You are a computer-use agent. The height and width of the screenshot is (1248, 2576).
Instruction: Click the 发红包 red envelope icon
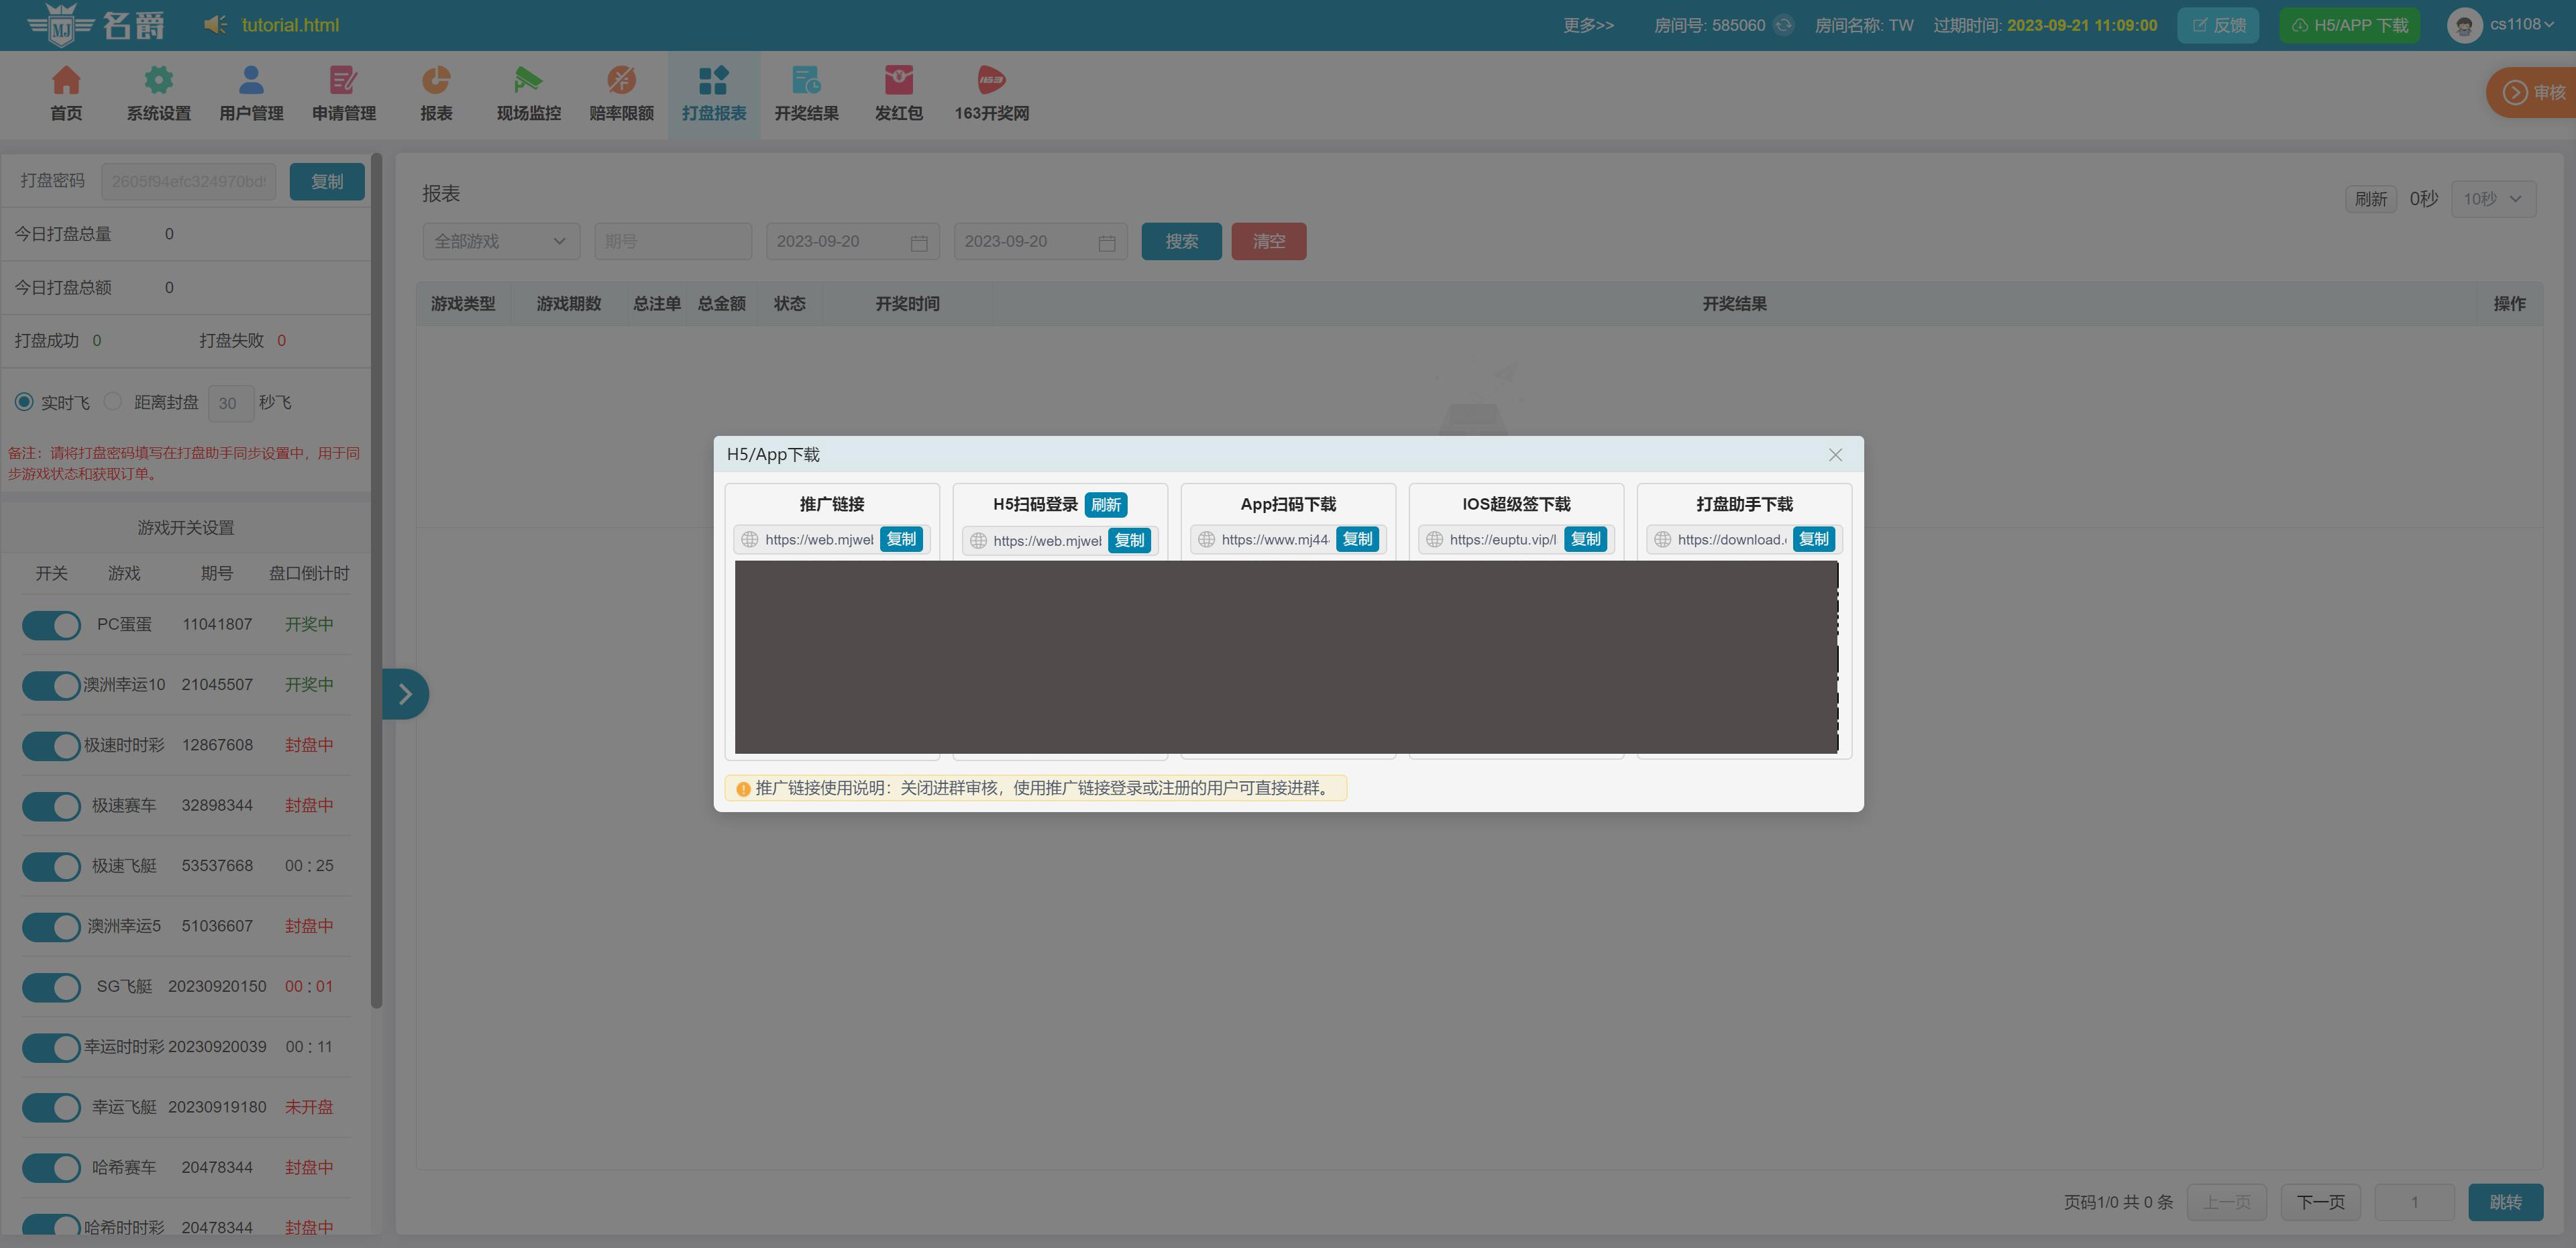[x=898, y=80]
